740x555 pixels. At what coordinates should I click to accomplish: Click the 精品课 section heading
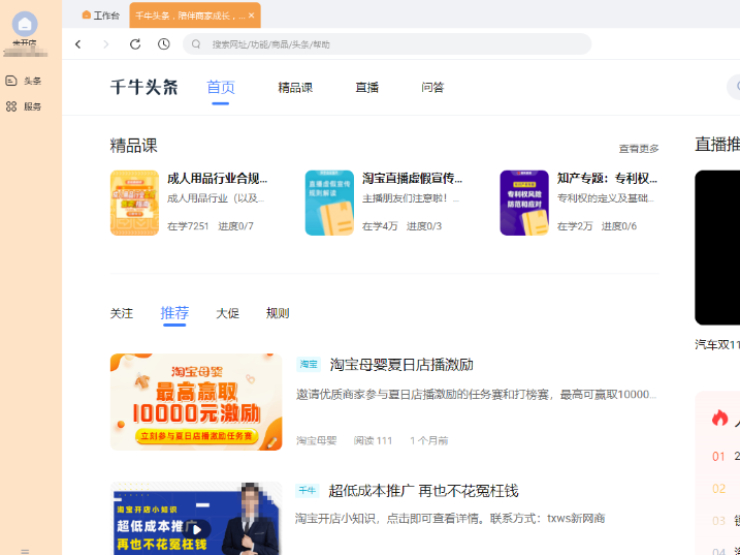coord(134,145)
